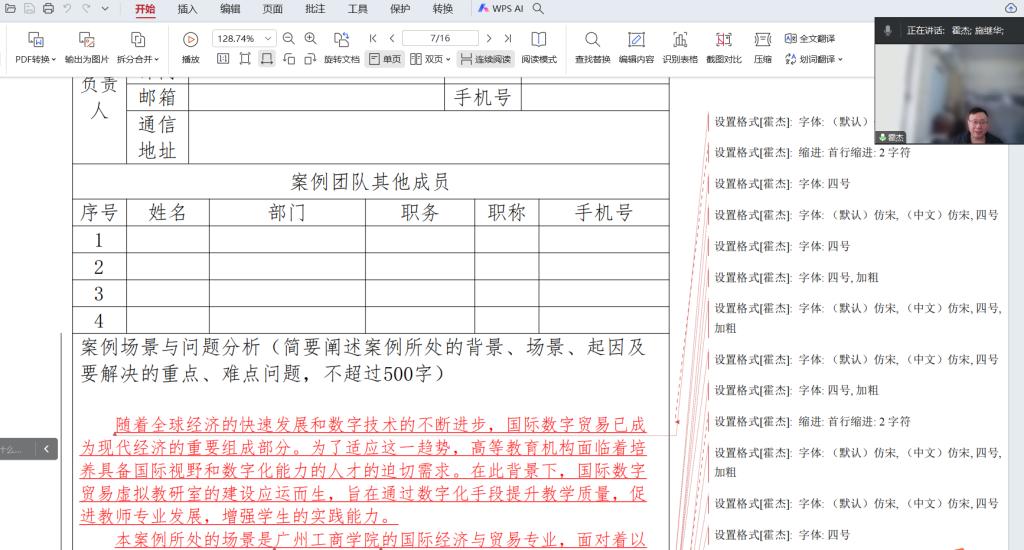
Task: Open the zoom percentage dropdown
Action: [x=267, y=38]
